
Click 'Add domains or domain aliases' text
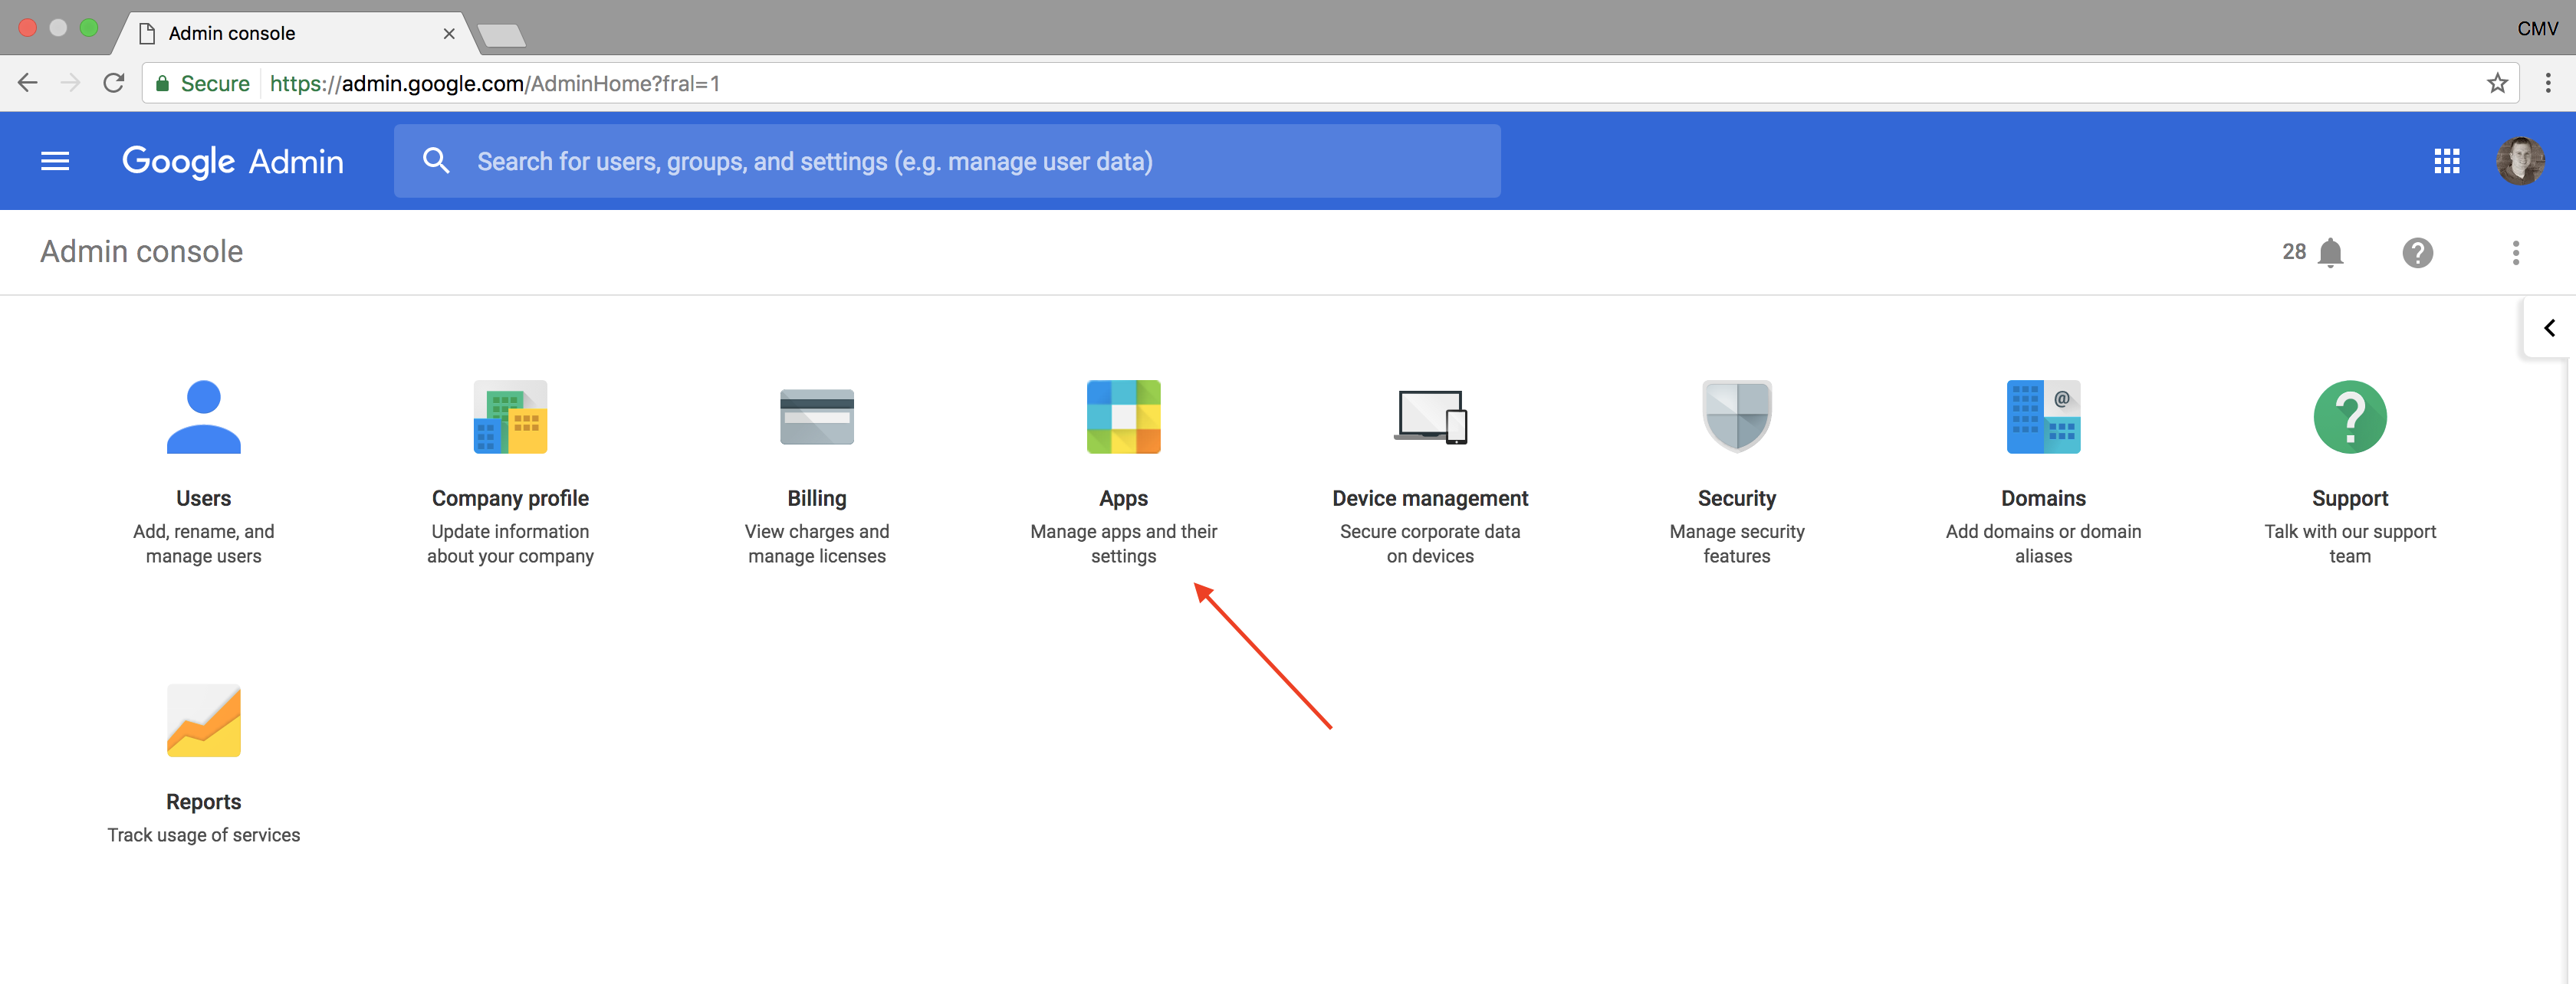[2043, 544]
